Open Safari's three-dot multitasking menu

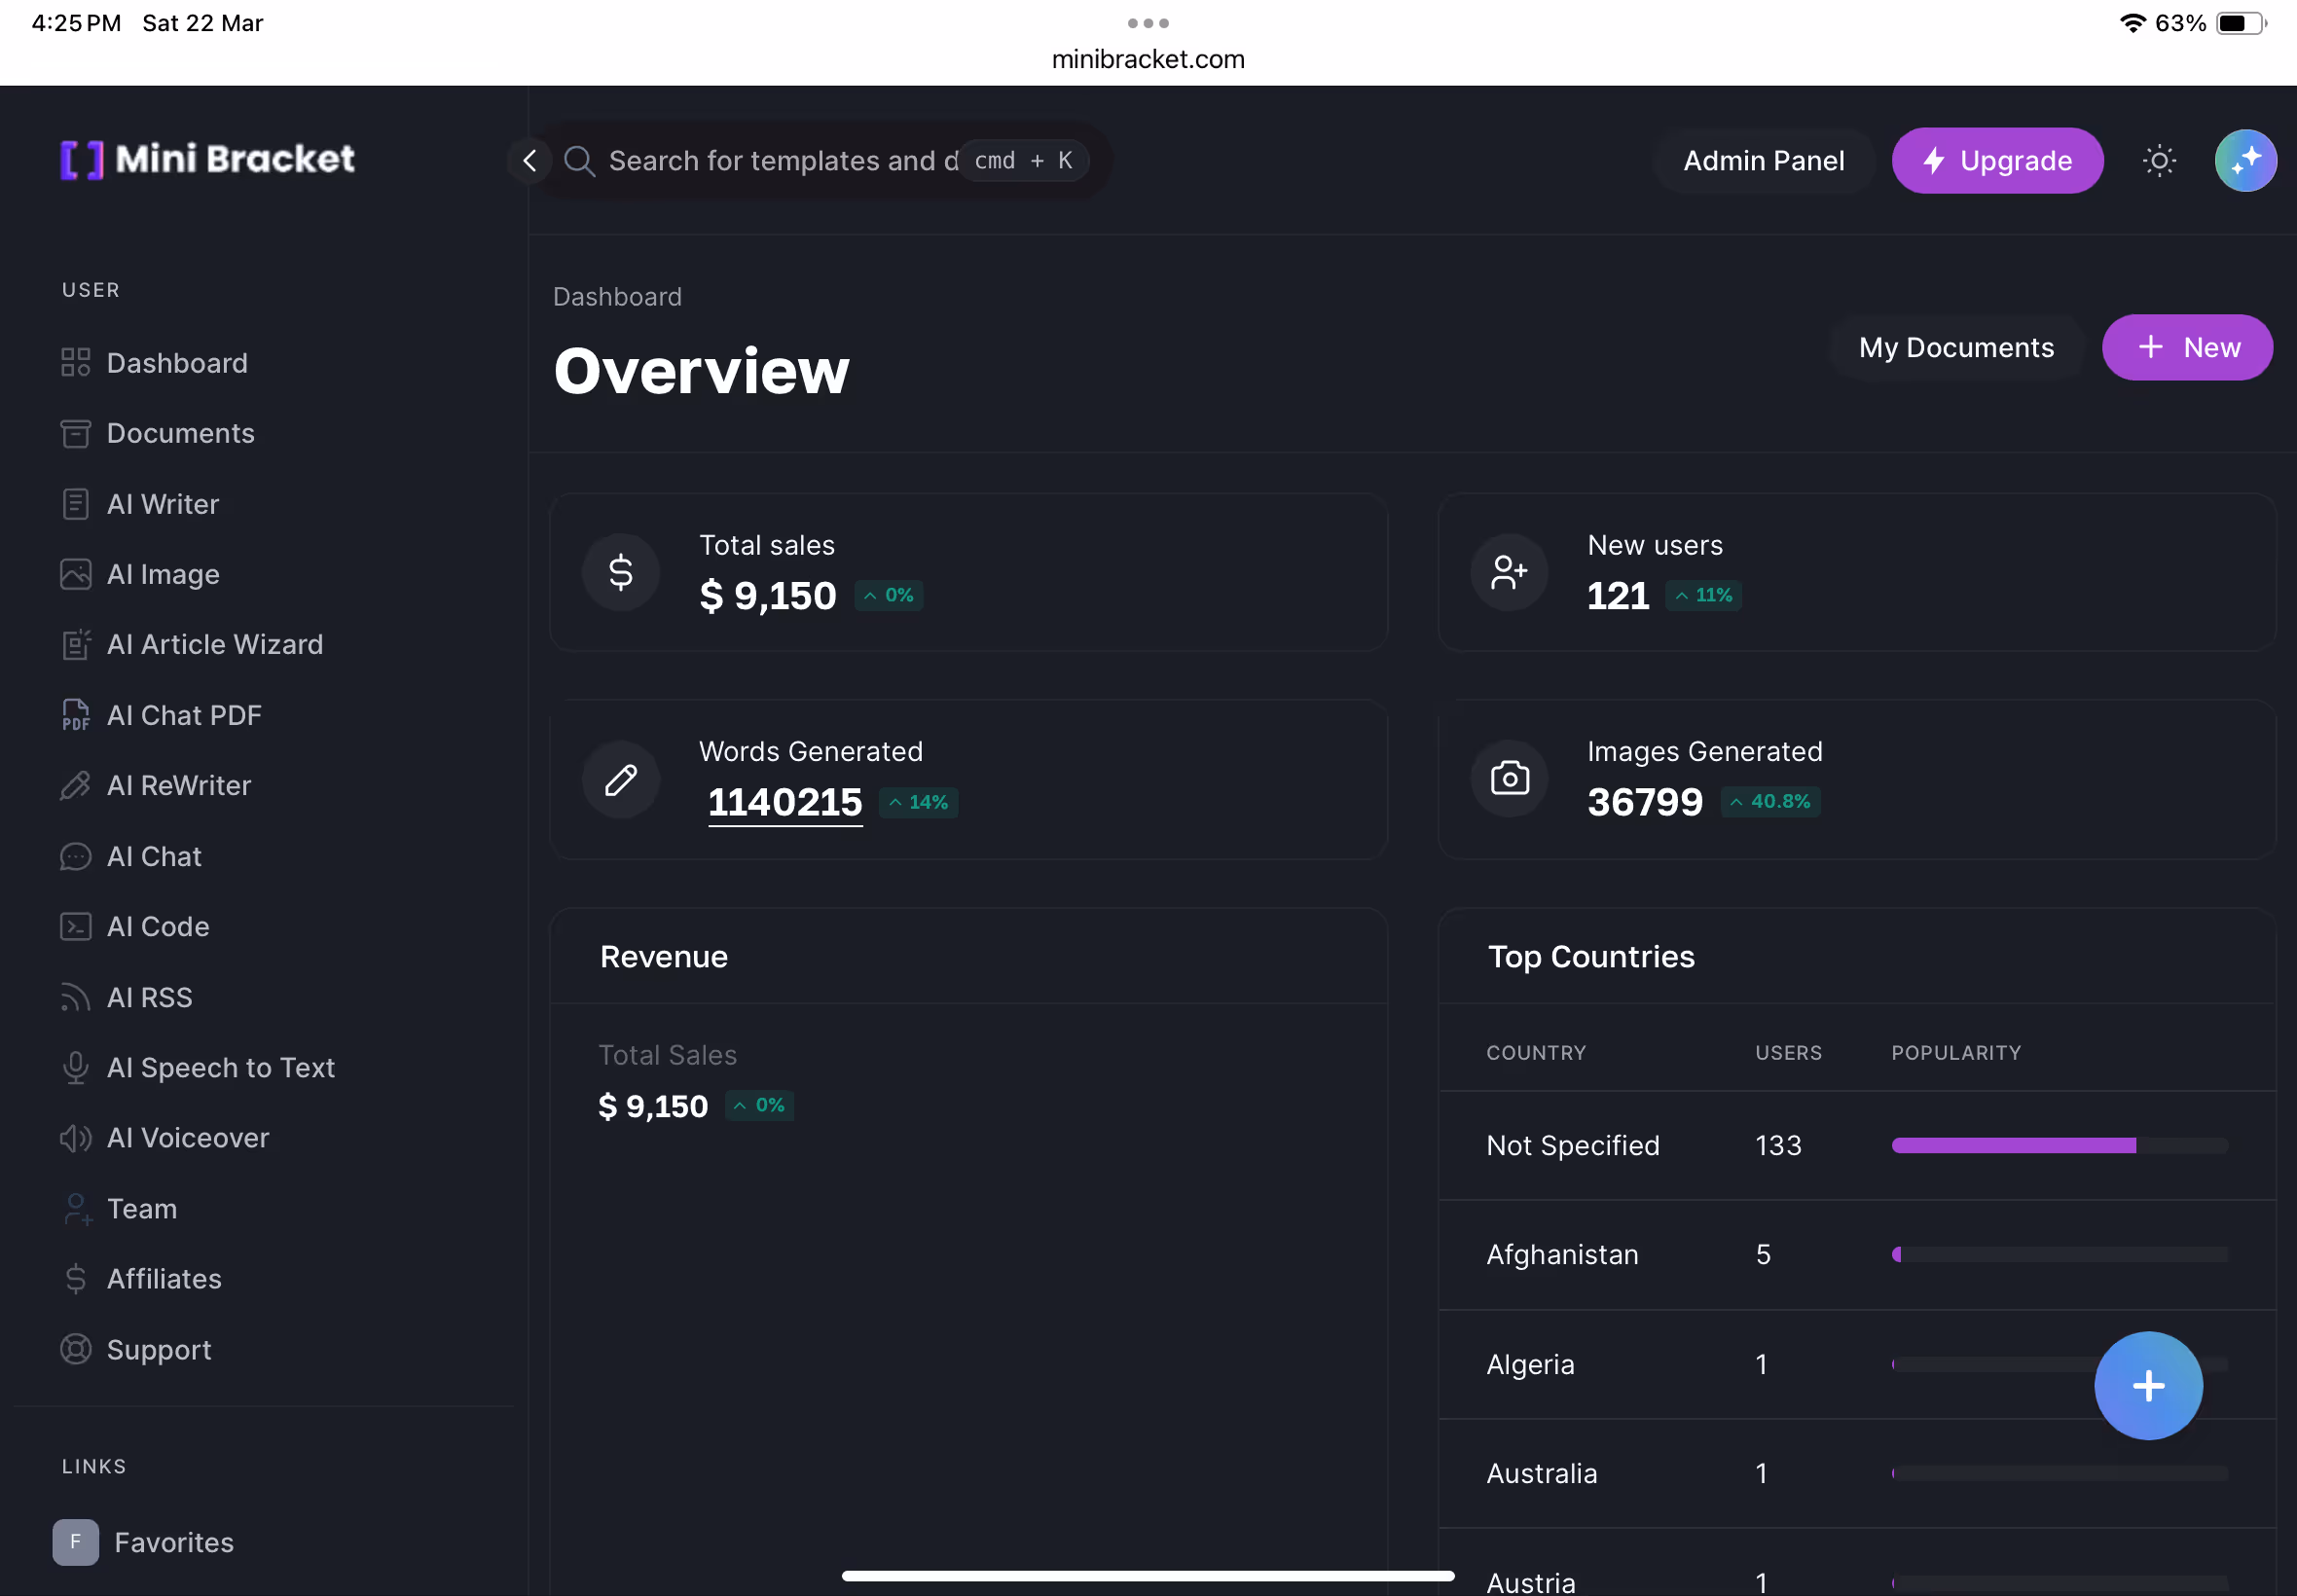coord(1148,23)
